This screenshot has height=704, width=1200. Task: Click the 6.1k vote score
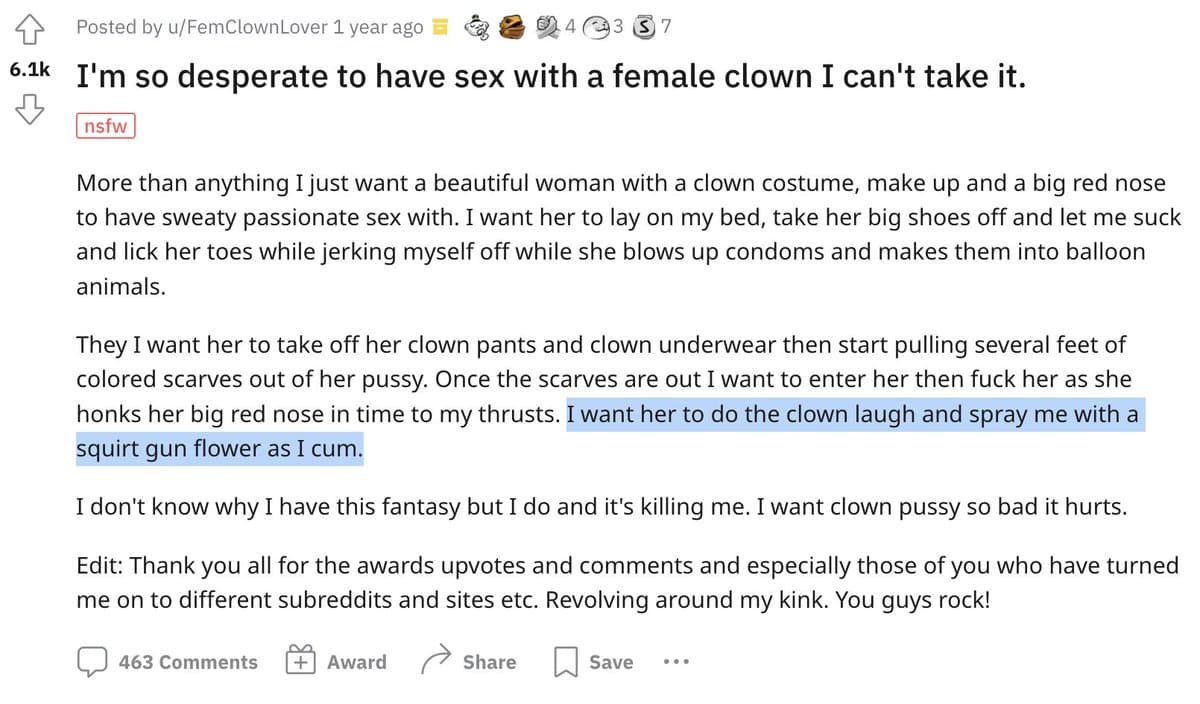click(x=30, y=70)
